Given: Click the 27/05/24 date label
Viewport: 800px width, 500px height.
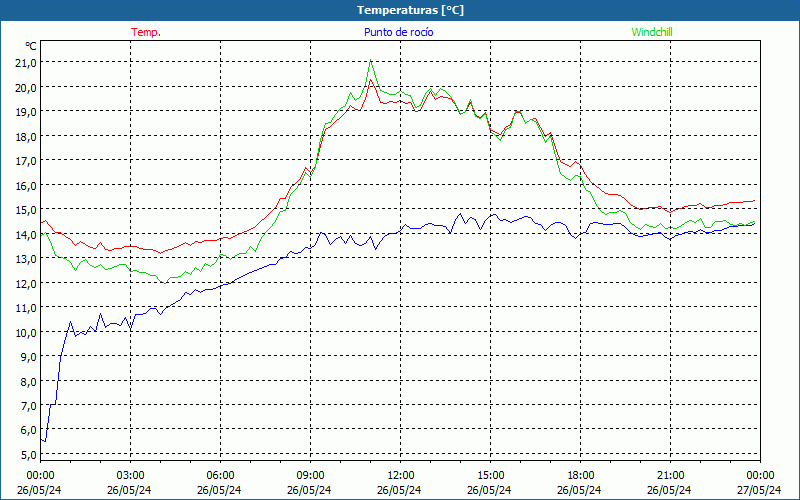Looking at the screenshot, I should (760, 490).
